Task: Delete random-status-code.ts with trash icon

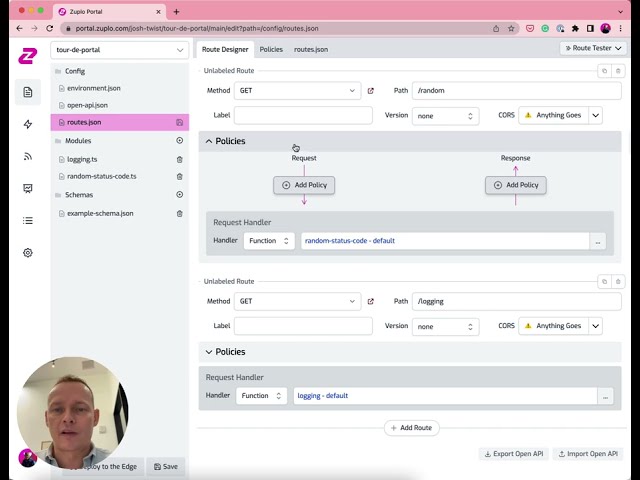Action: (x=179, y=176)
